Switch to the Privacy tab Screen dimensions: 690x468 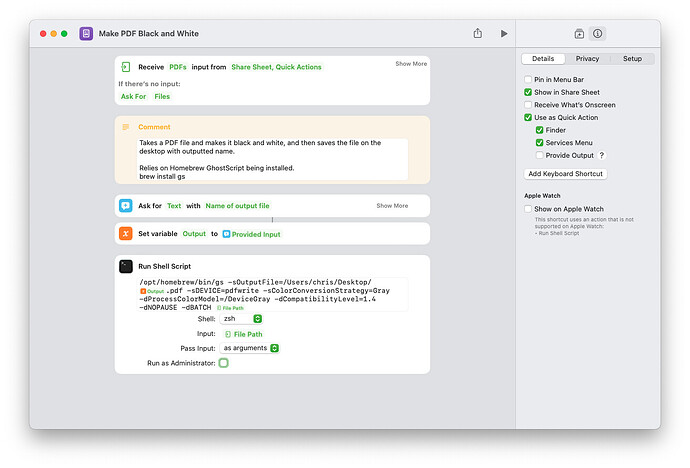(x=587, y=59)
